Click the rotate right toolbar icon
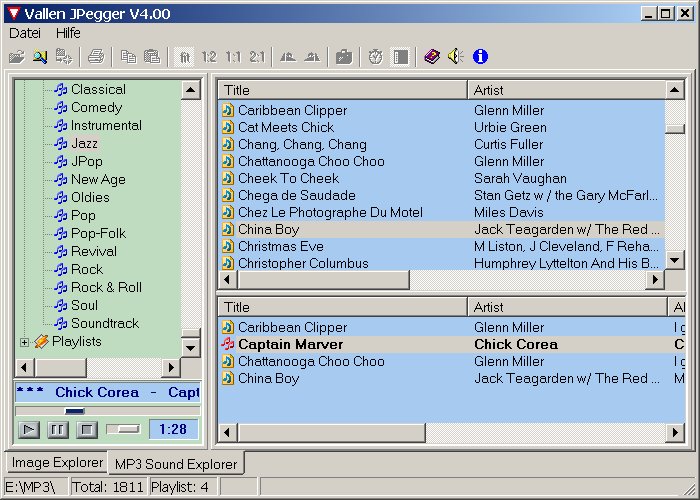The image size is (700, 500). pyautogui.click(x=312, y=57)
